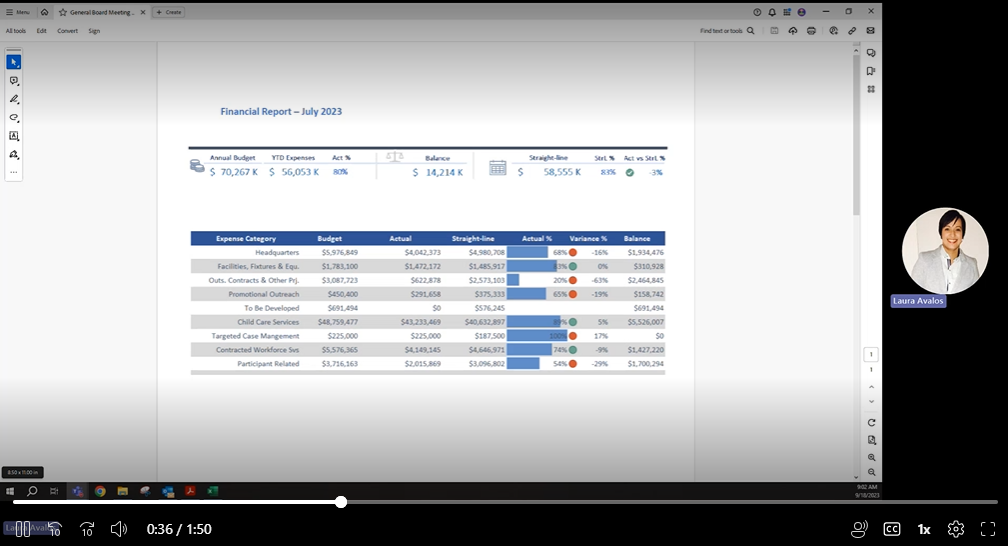1008x546 pixels.
Task: Click the rotate page icon
Action: [872, 423]
